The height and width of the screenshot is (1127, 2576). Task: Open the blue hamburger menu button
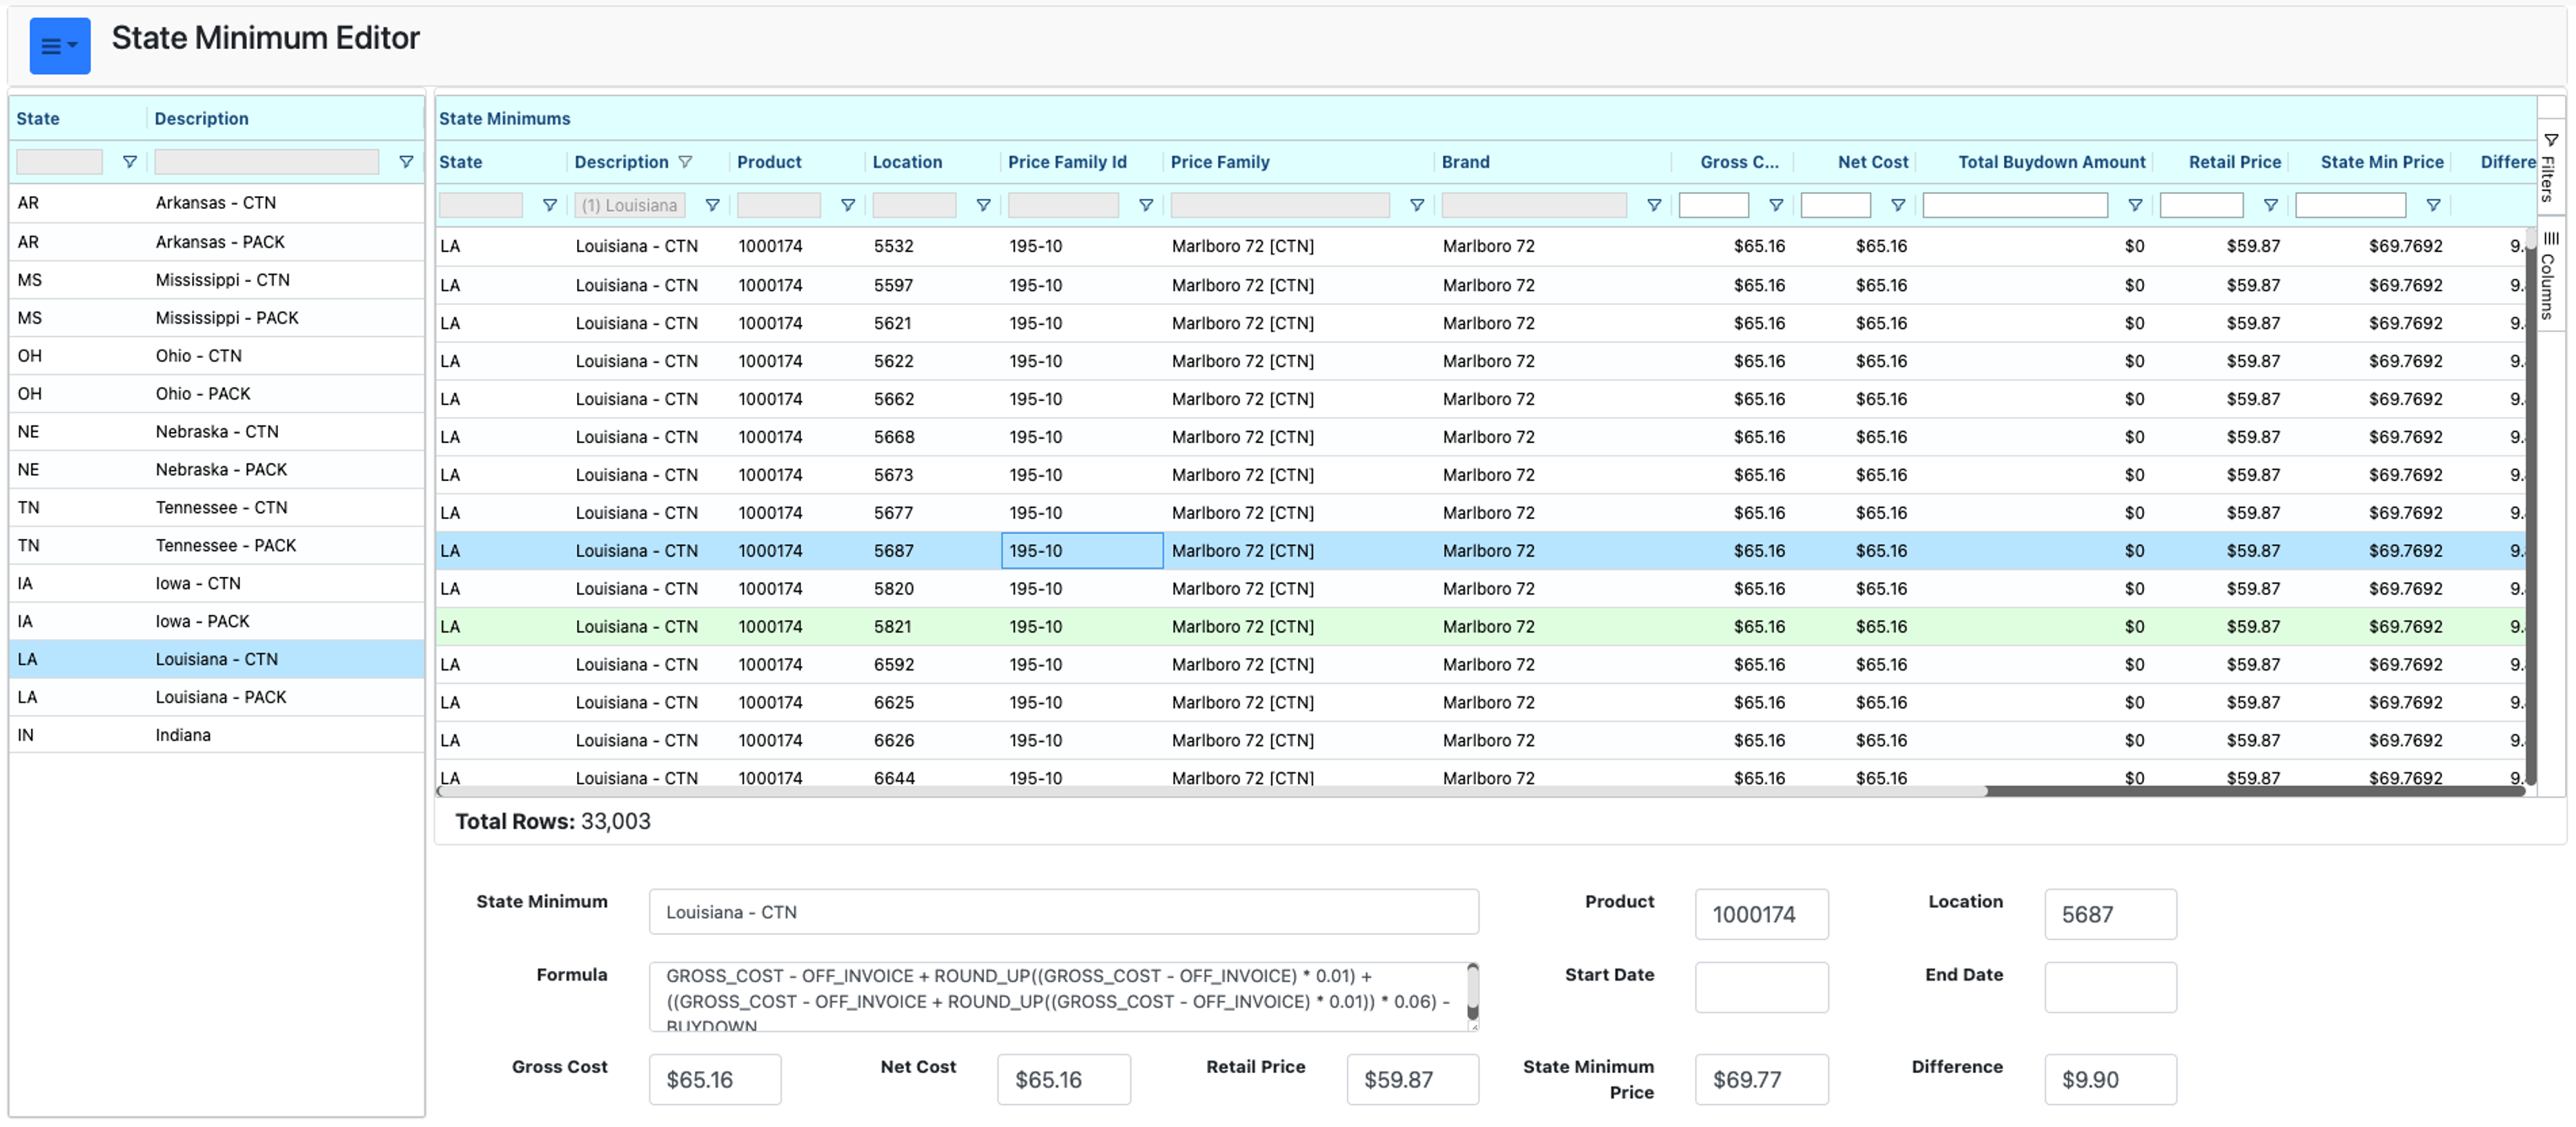click(59, 46)
